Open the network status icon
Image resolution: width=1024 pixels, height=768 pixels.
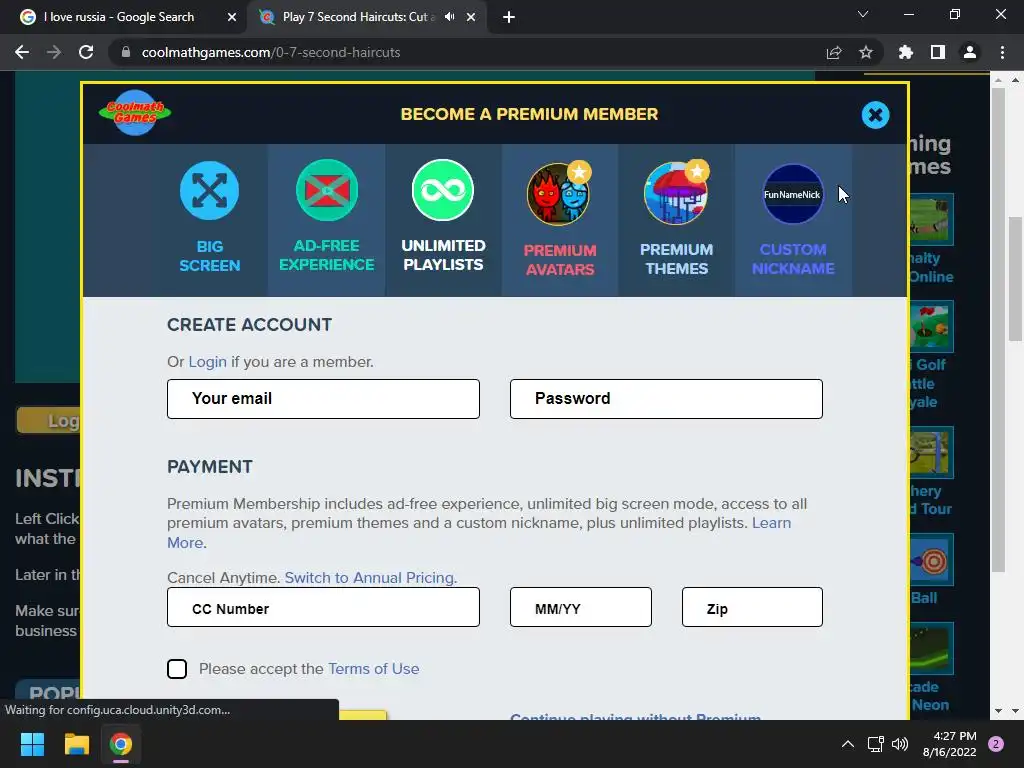coord(875,744)
